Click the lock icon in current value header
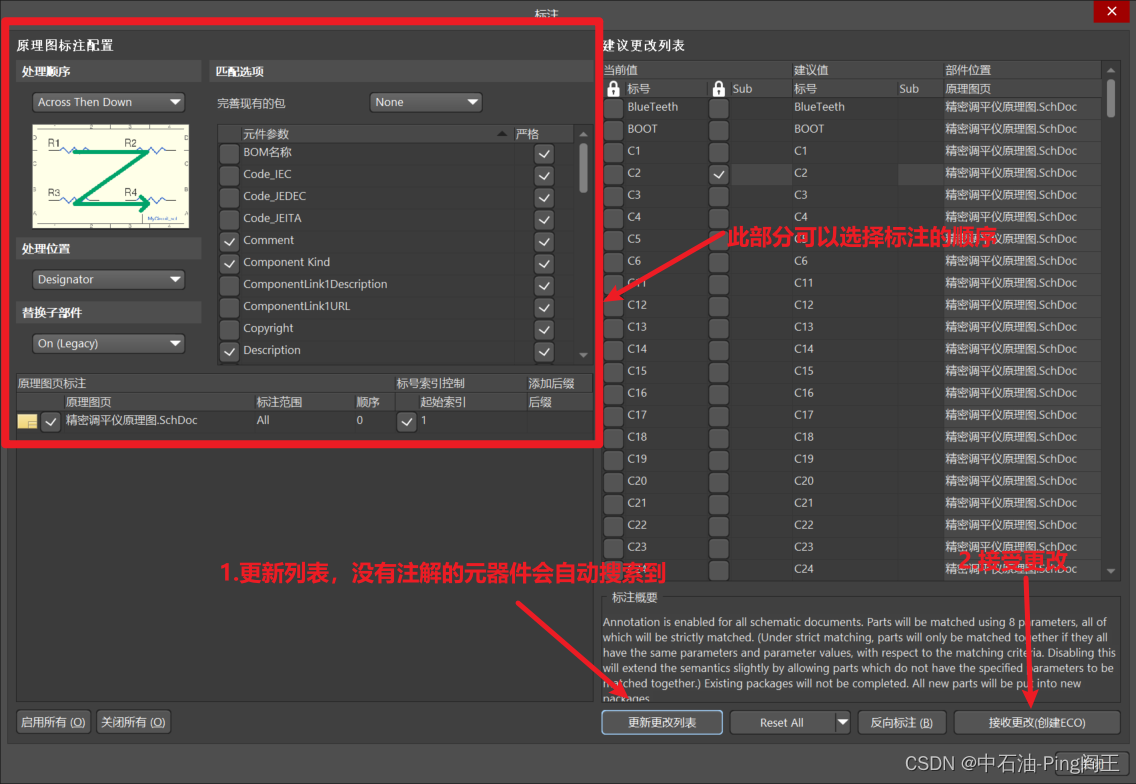 613,88
